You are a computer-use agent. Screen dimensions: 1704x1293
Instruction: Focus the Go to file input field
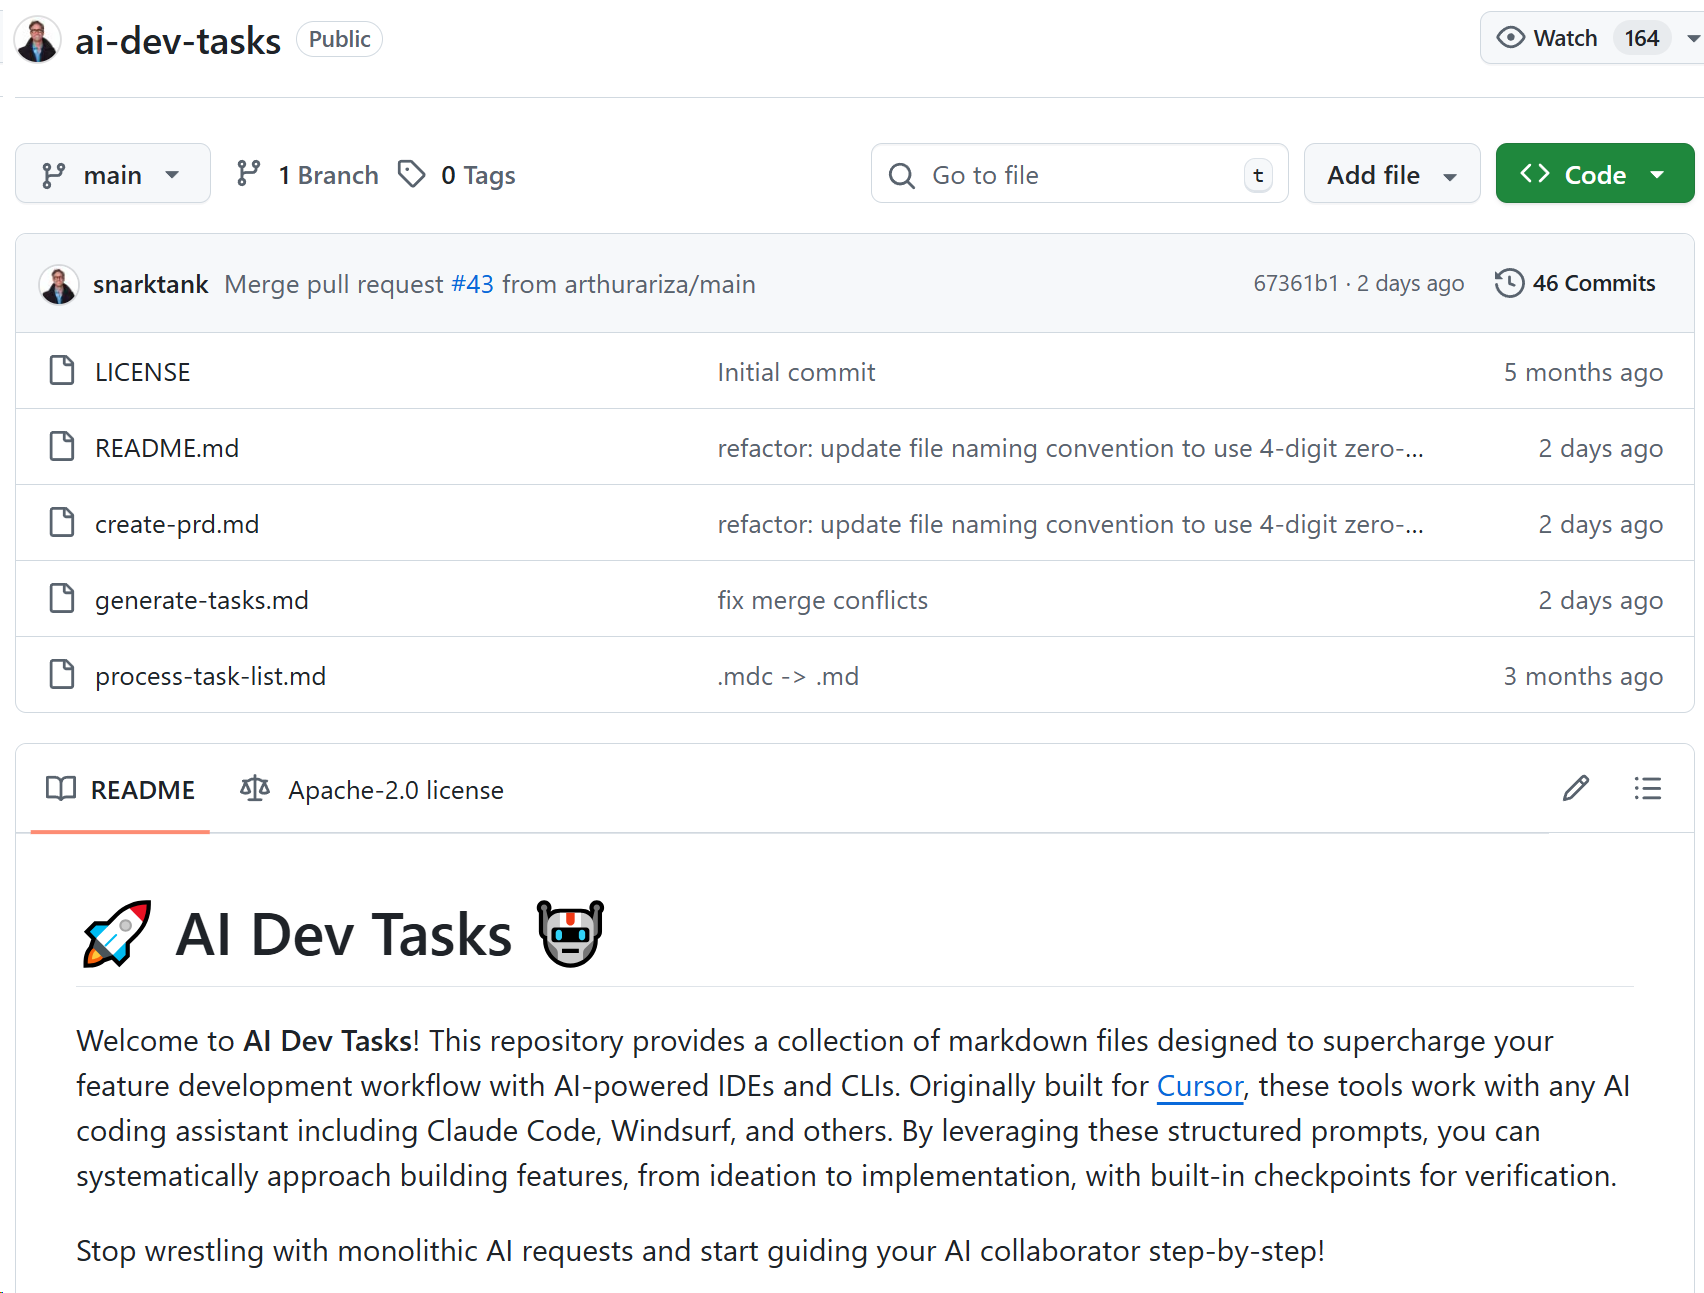(1080, 174)
